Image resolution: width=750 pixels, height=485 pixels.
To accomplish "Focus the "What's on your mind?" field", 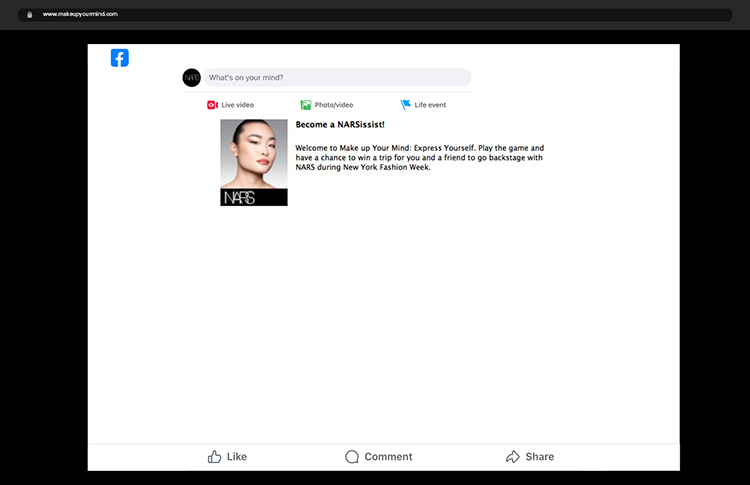I will [338, 78].
